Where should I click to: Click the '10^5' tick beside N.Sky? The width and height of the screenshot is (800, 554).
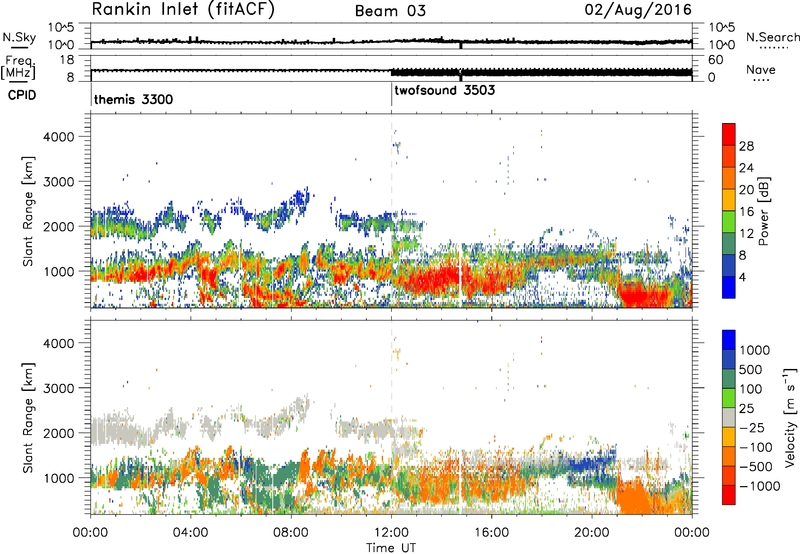61,28
